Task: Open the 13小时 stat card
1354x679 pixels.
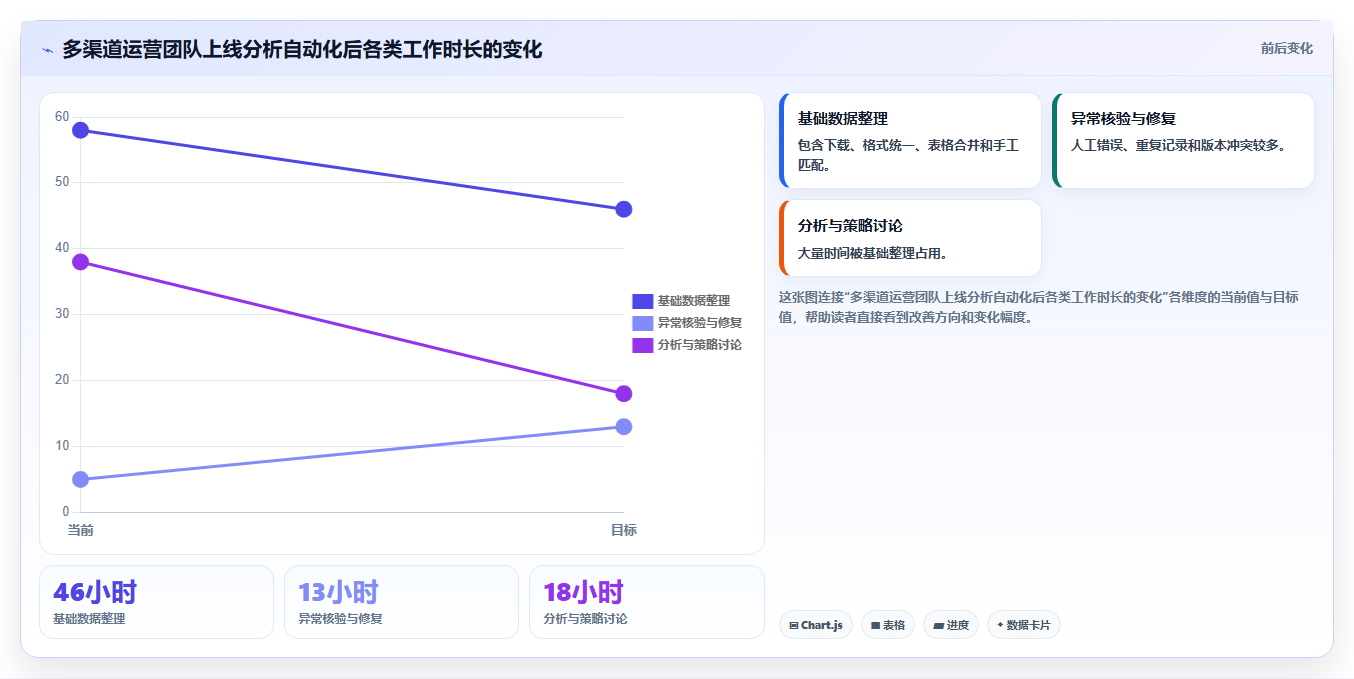Action: [401, 602]
